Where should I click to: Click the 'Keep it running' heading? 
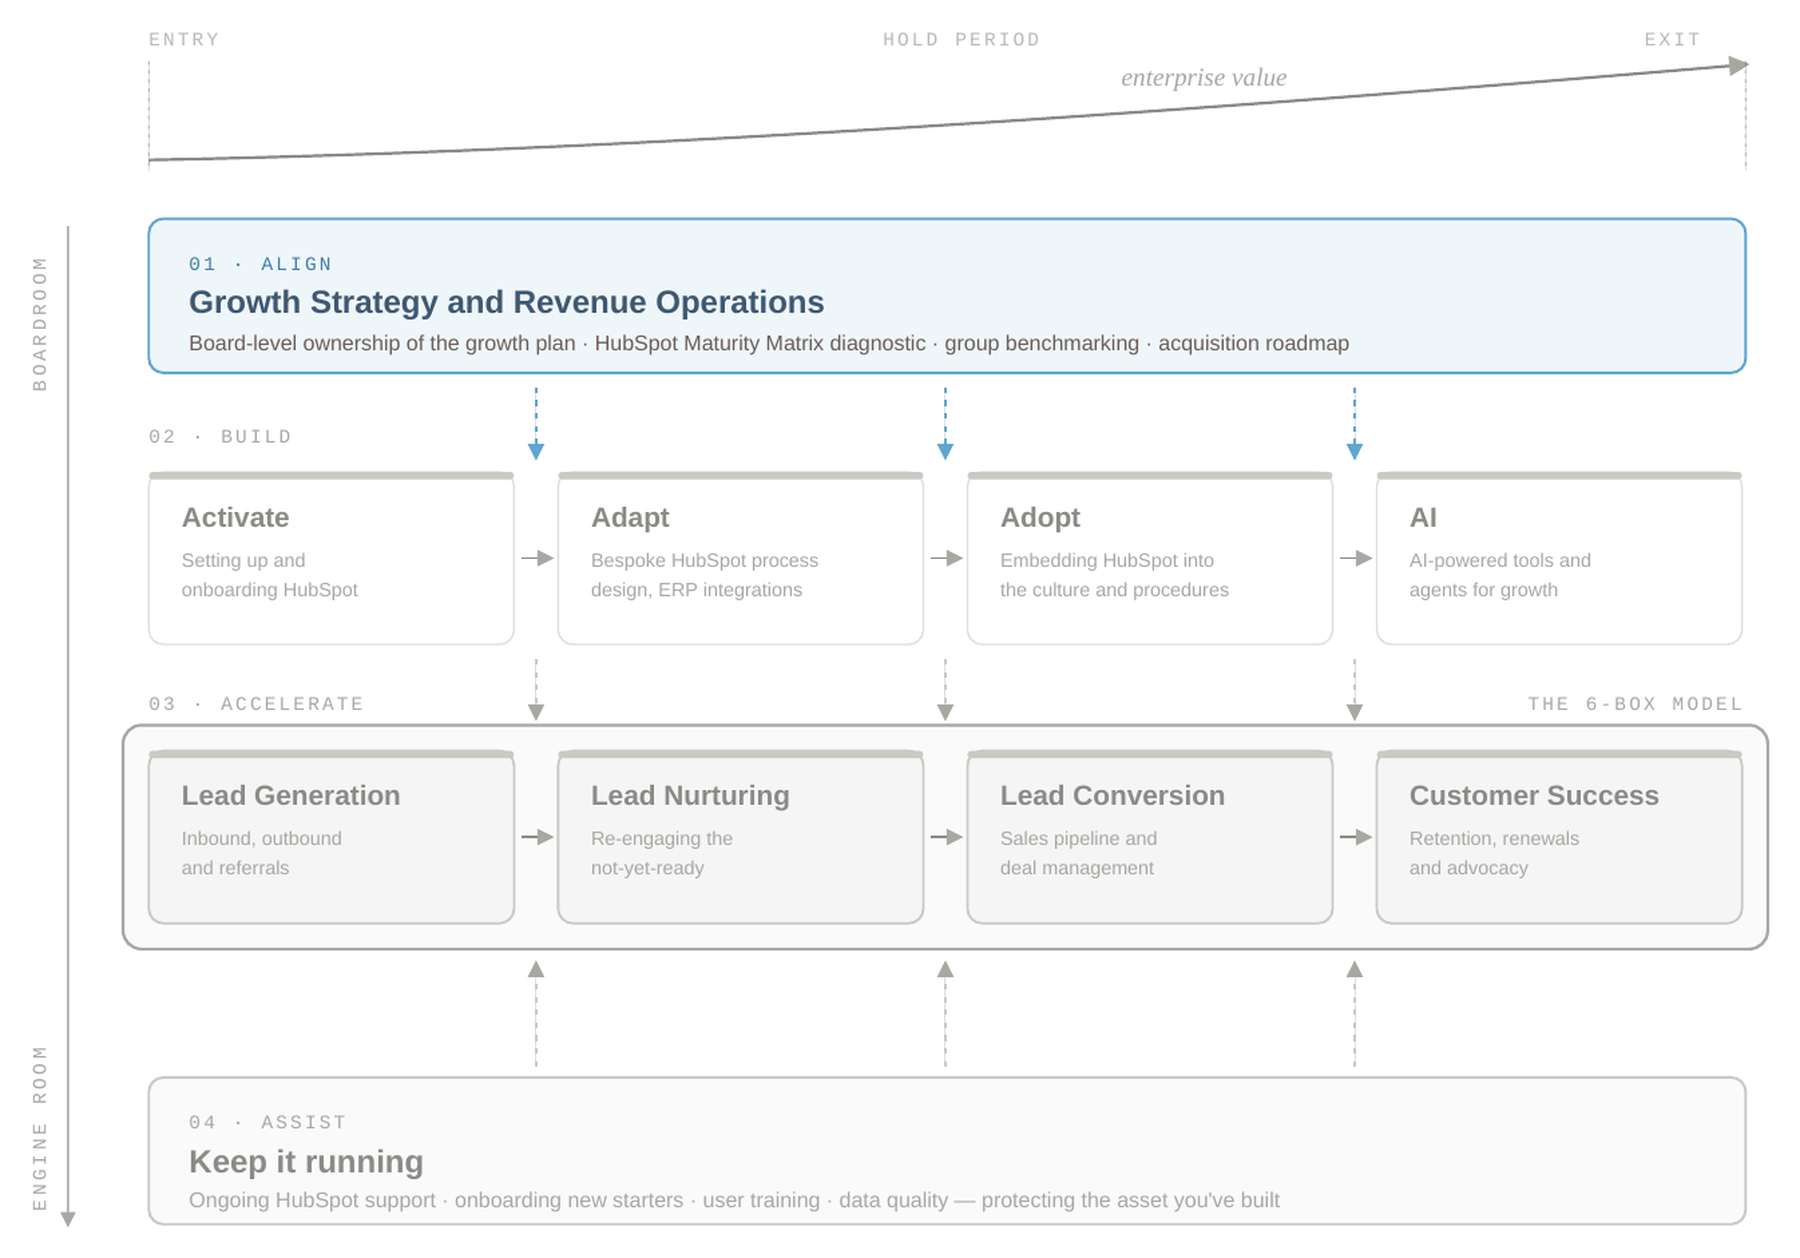(306, 1161)
